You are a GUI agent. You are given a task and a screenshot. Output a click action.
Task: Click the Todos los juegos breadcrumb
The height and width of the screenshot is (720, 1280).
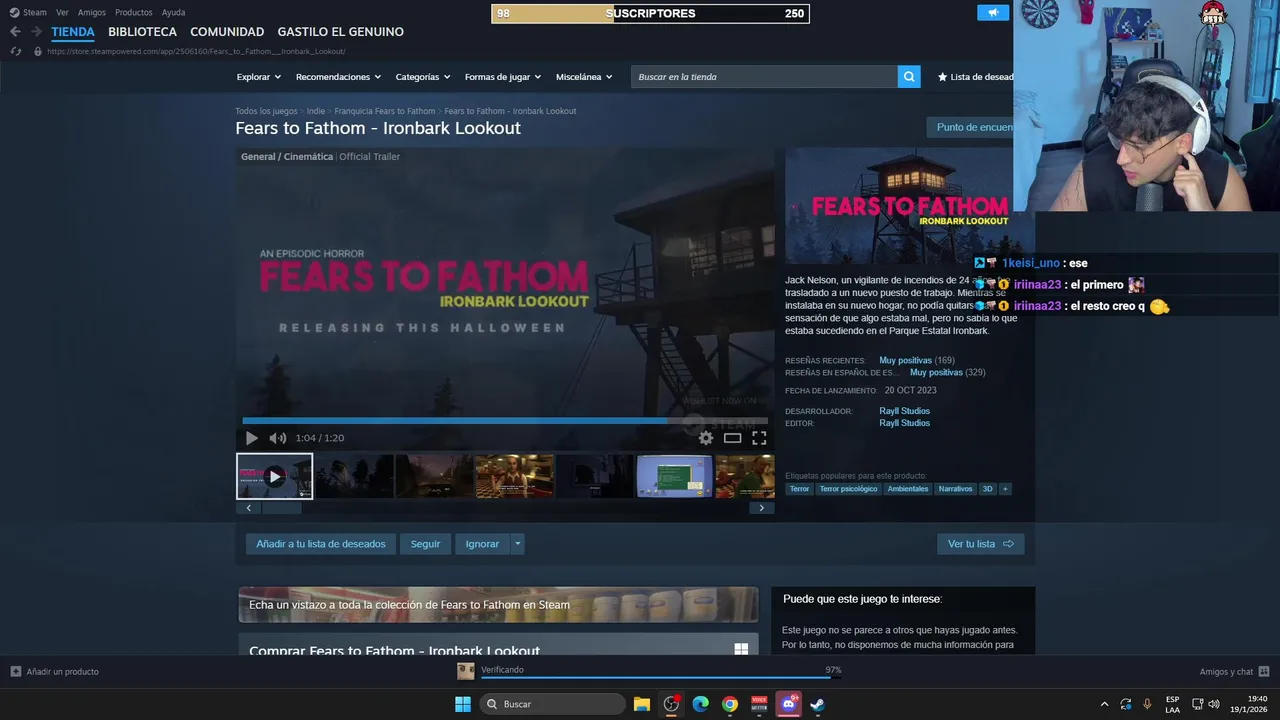[266, 111]
